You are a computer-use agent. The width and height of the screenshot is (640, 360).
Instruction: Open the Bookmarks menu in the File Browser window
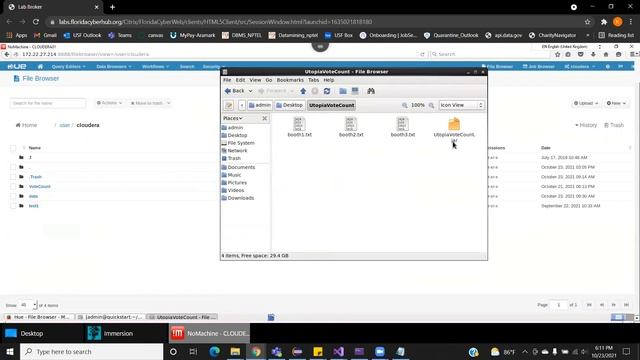pyautogui.click(x=290, y=80)
